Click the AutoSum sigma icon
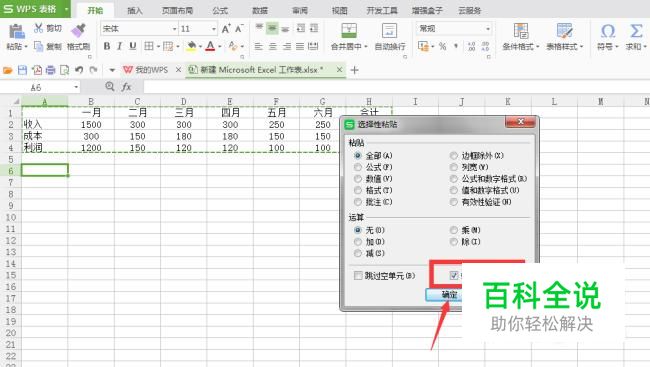 pyautogui.click(x=635, y=31)
